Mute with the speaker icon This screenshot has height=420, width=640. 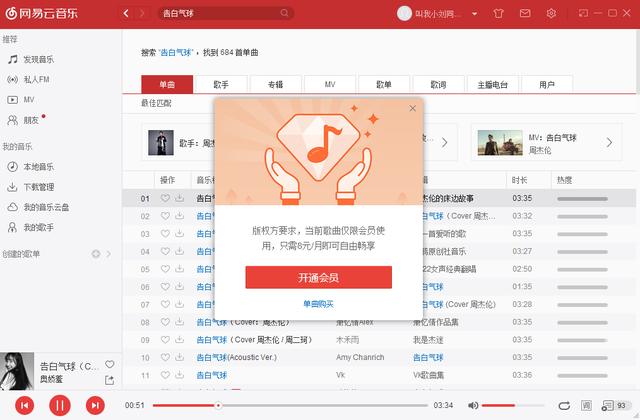click(x=473, y=405)
